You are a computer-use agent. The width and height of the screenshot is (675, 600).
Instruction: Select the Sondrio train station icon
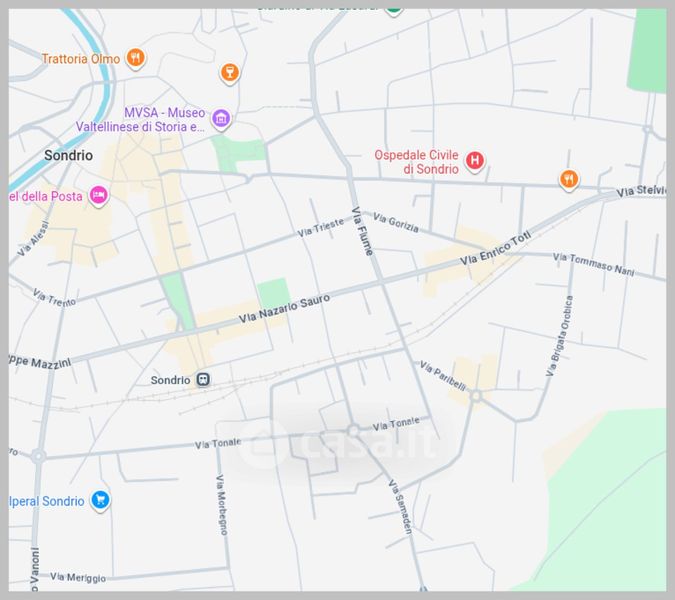click(x=204, y=380)
